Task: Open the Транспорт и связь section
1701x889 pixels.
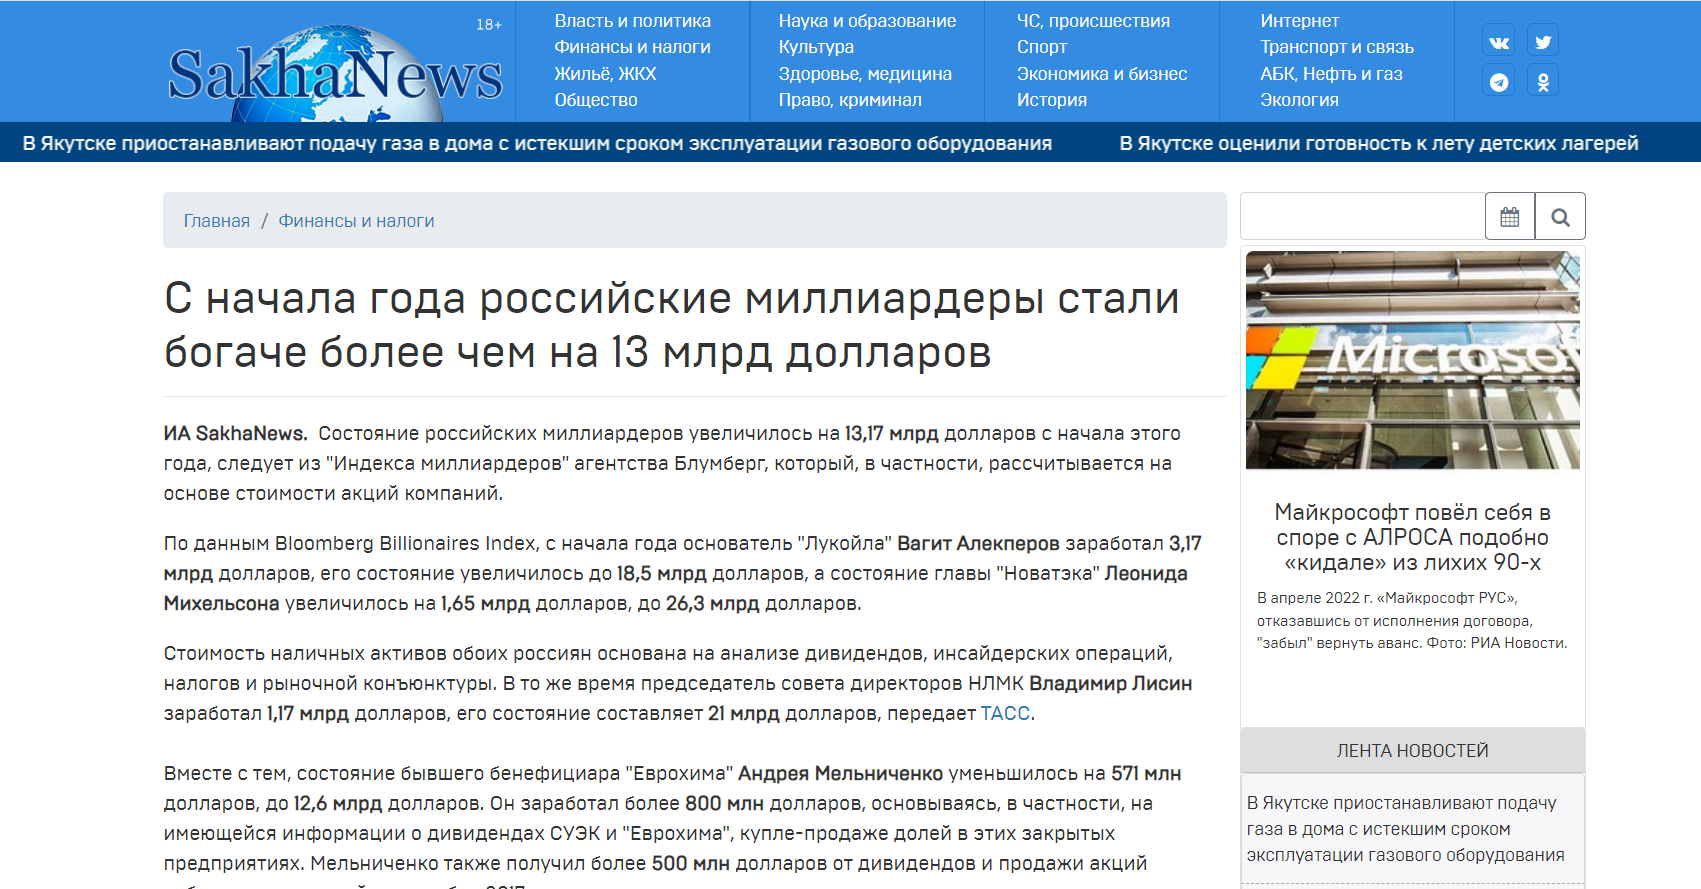Action: click(x=1337, y=47)
